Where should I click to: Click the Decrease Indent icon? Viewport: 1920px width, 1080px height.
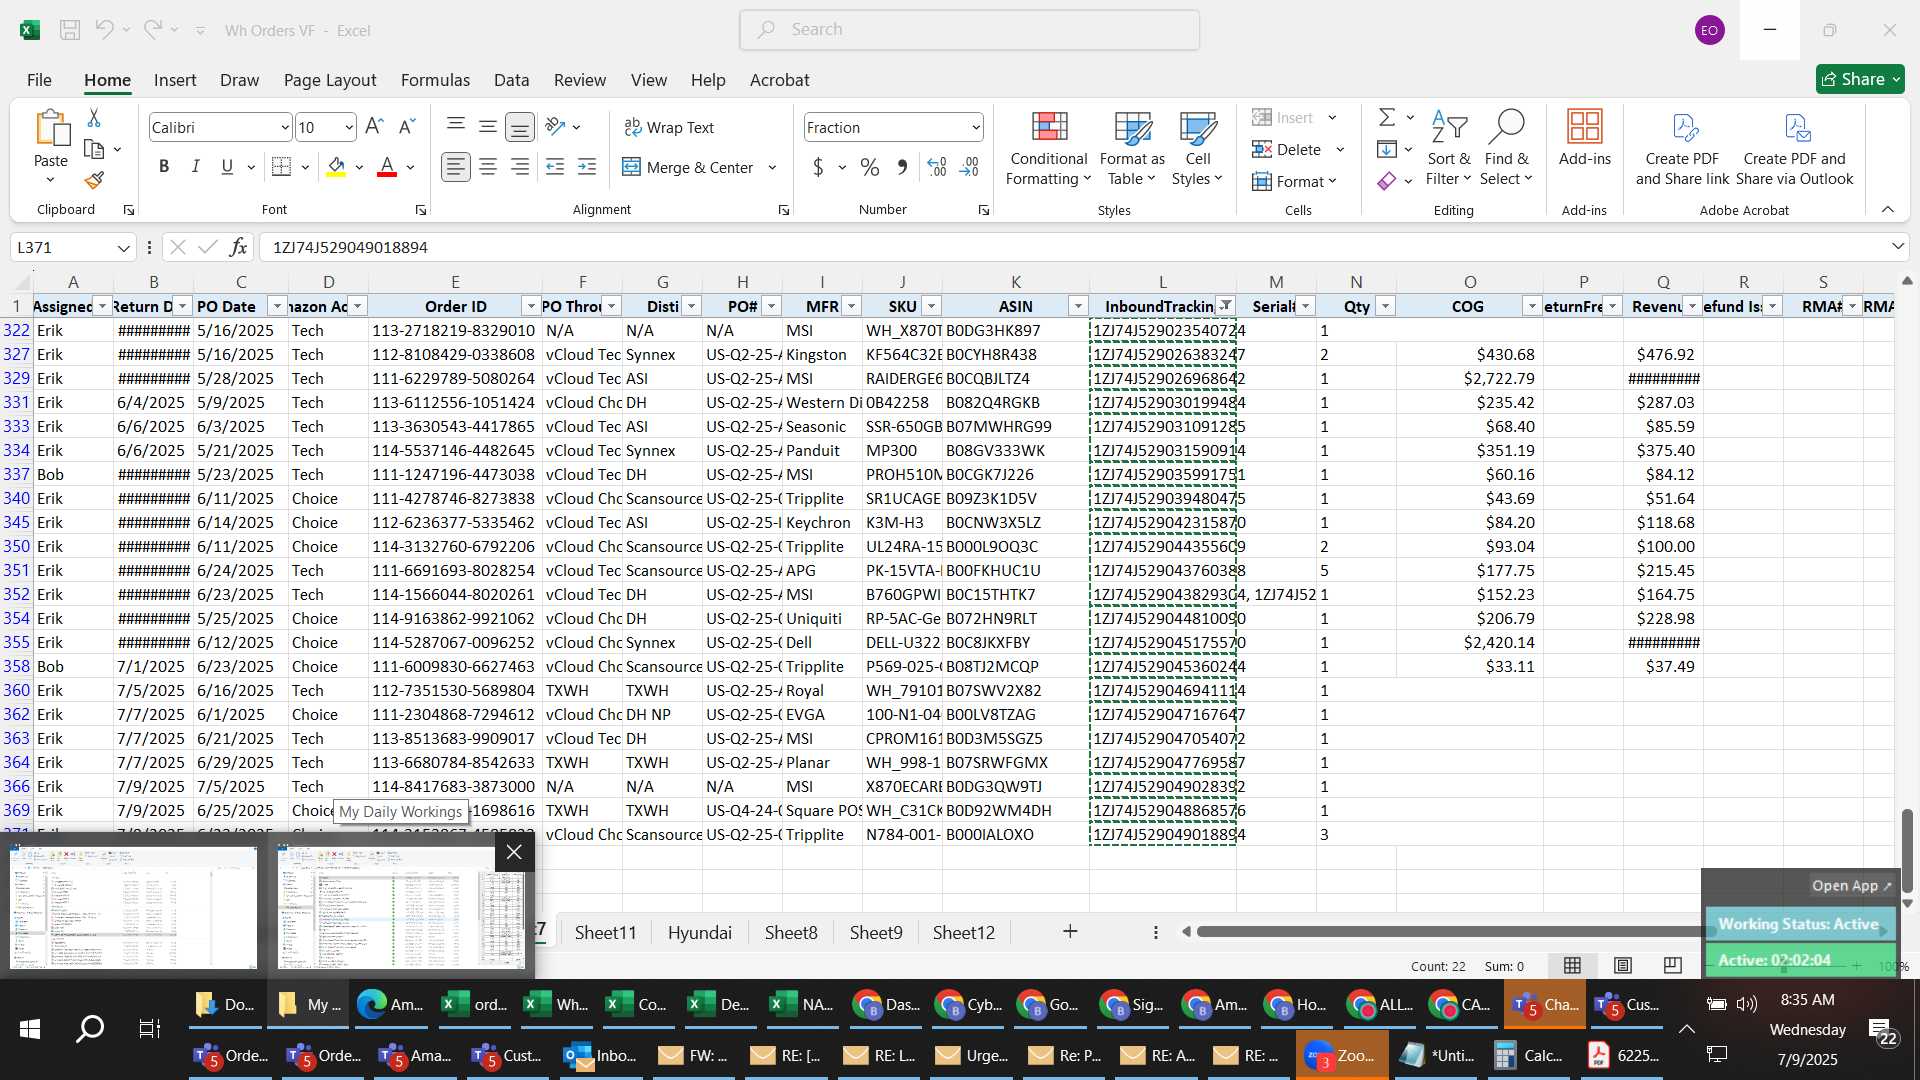tap(555, 167)
